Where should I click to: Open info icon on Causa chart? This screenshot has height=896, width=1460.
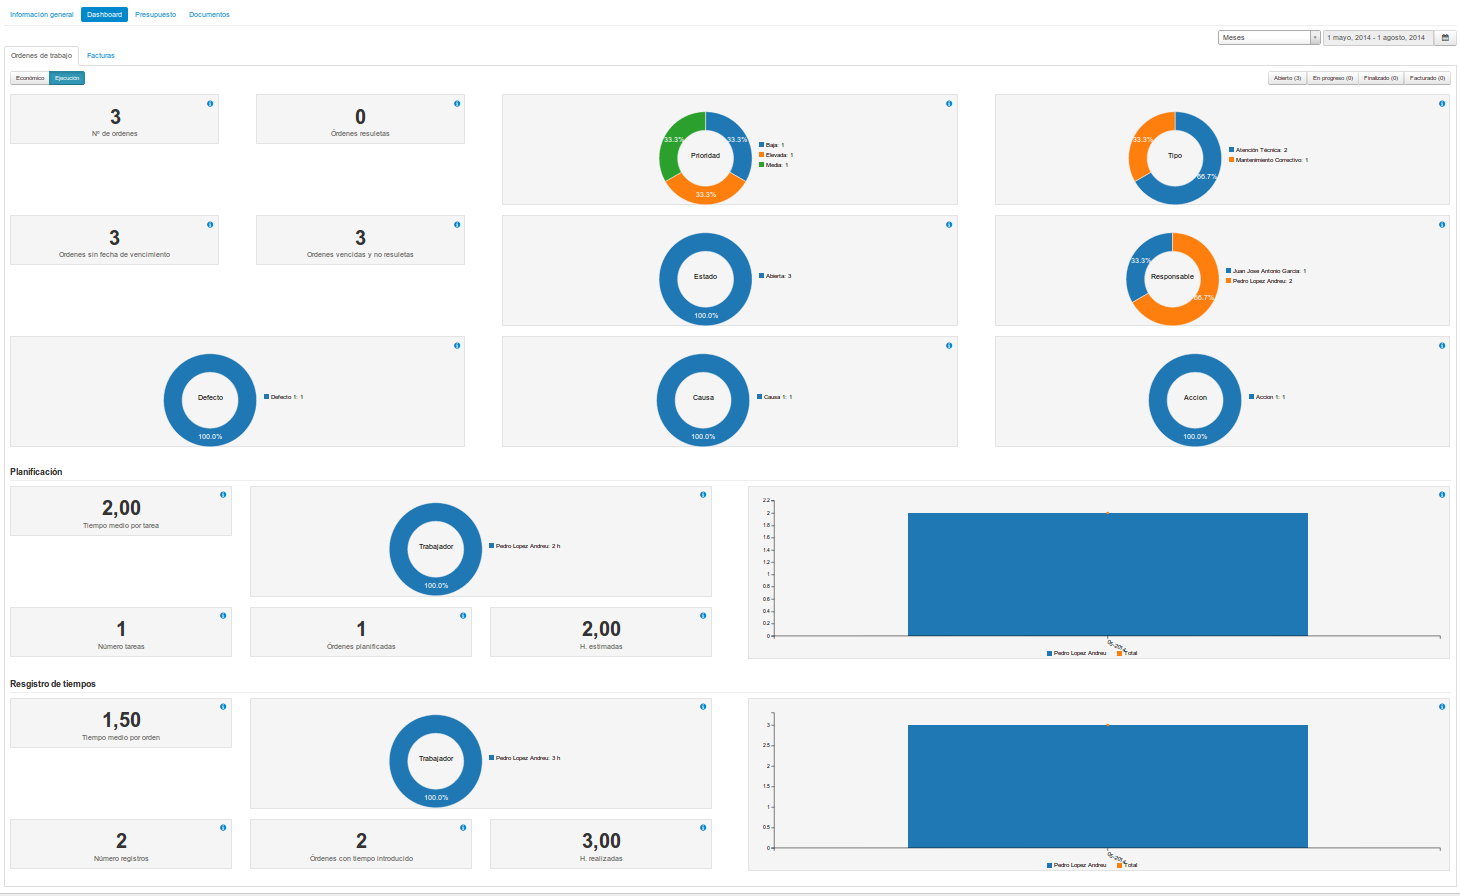pos(949,346)
